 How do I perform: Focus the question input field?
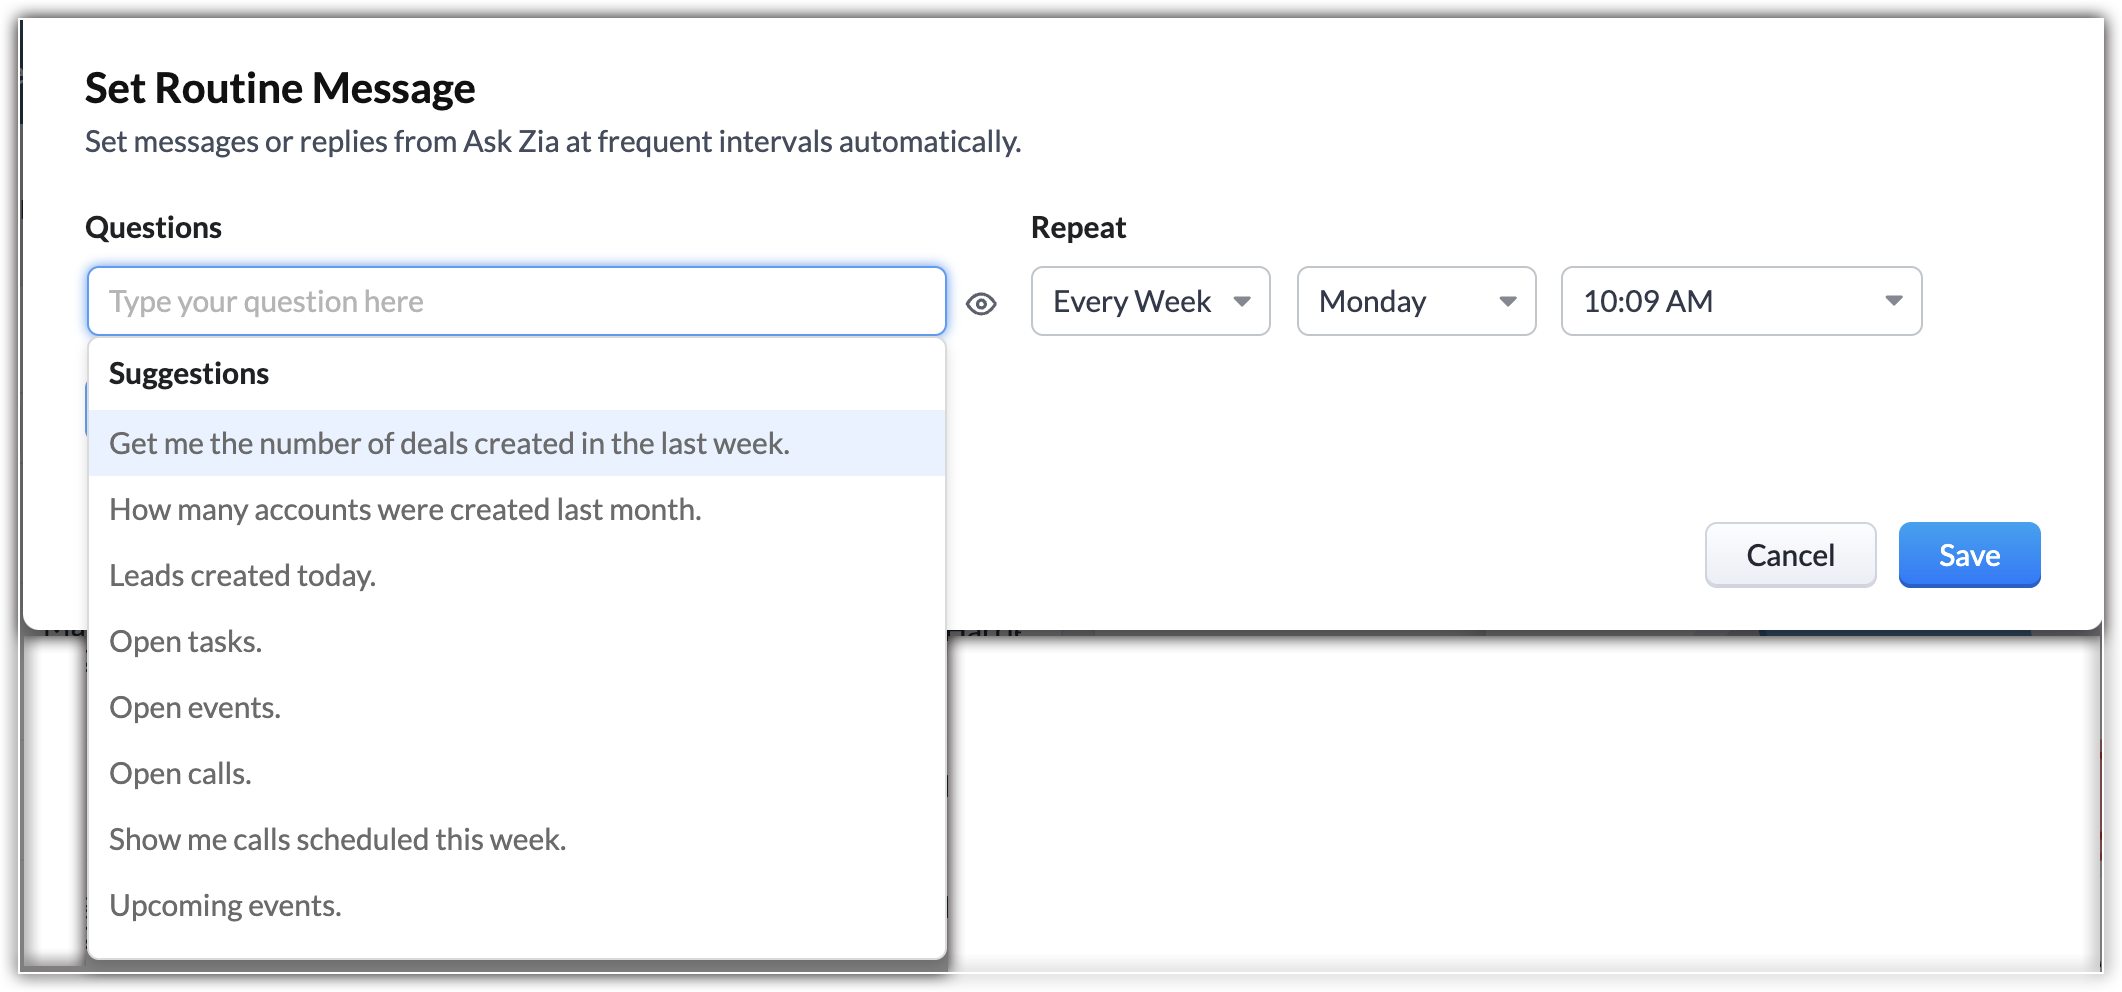click(x=516, y=301)
